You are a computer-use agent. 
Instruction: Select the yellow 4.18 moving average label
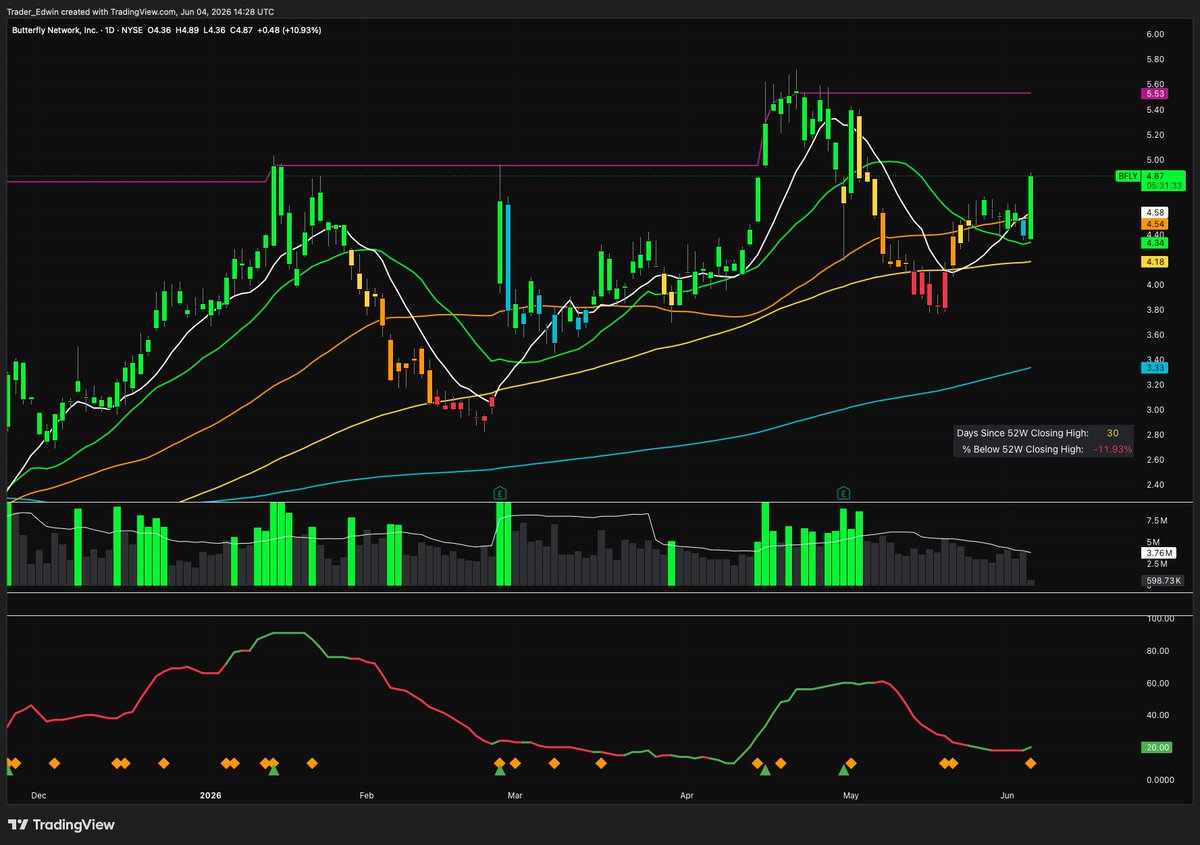coord(1156,262)
